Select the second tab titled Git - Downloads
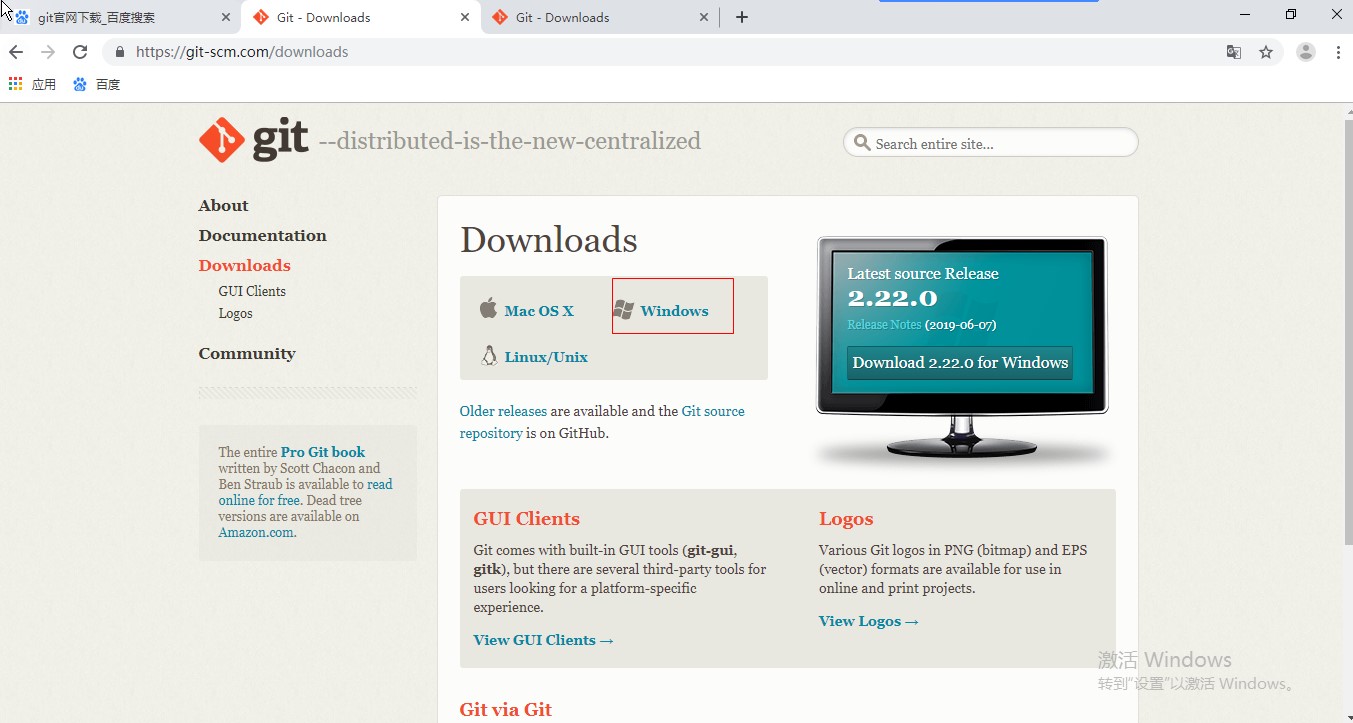 (x=361, y=17)
